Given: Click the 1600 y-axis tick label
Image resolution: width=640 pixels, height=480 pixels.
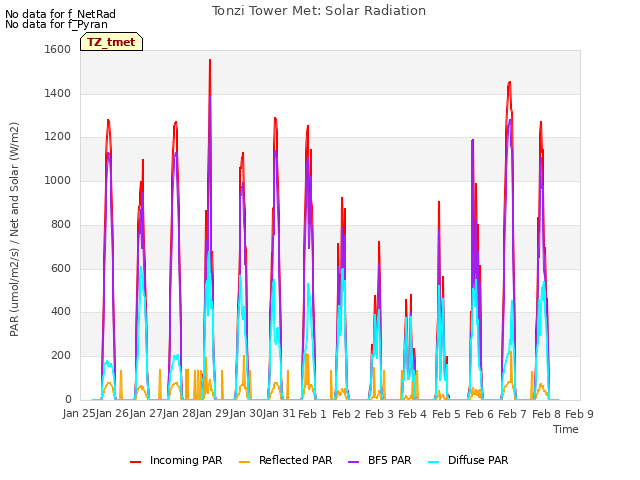Looking at the screenshot, I should click(58, 49).
